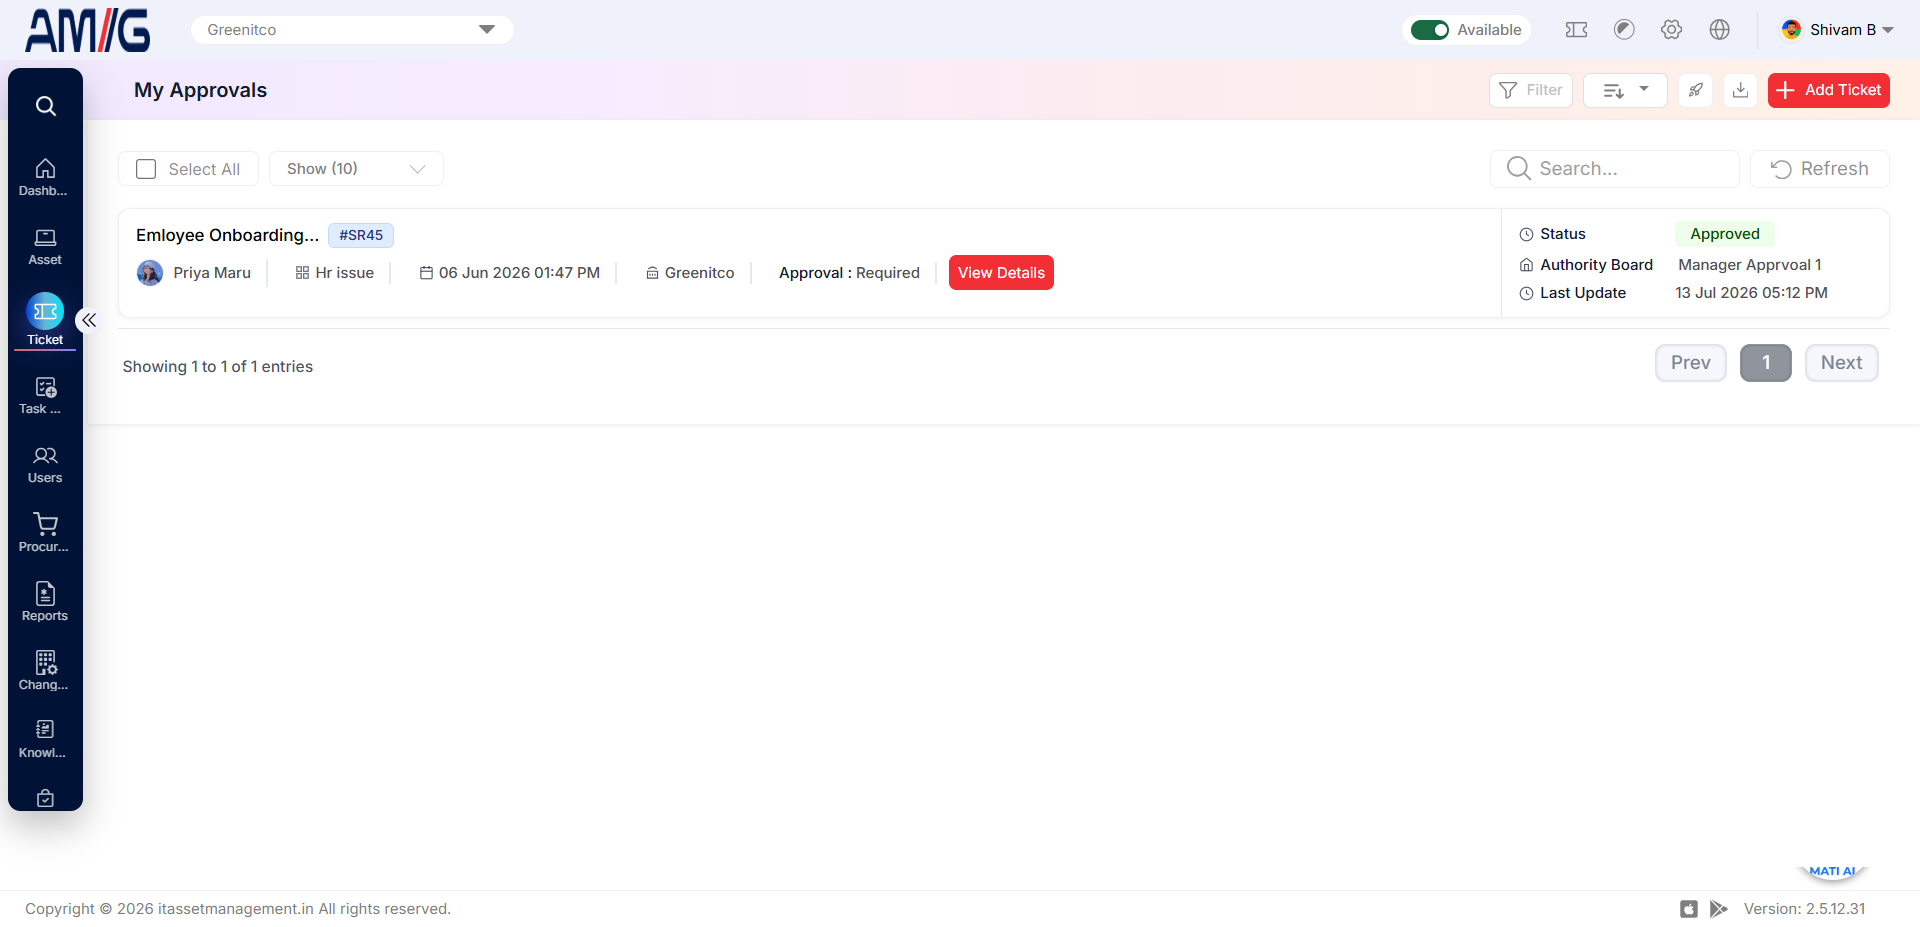Click the Refresh button
The image size is (1920, 927).
click(x=1820, y=169)
